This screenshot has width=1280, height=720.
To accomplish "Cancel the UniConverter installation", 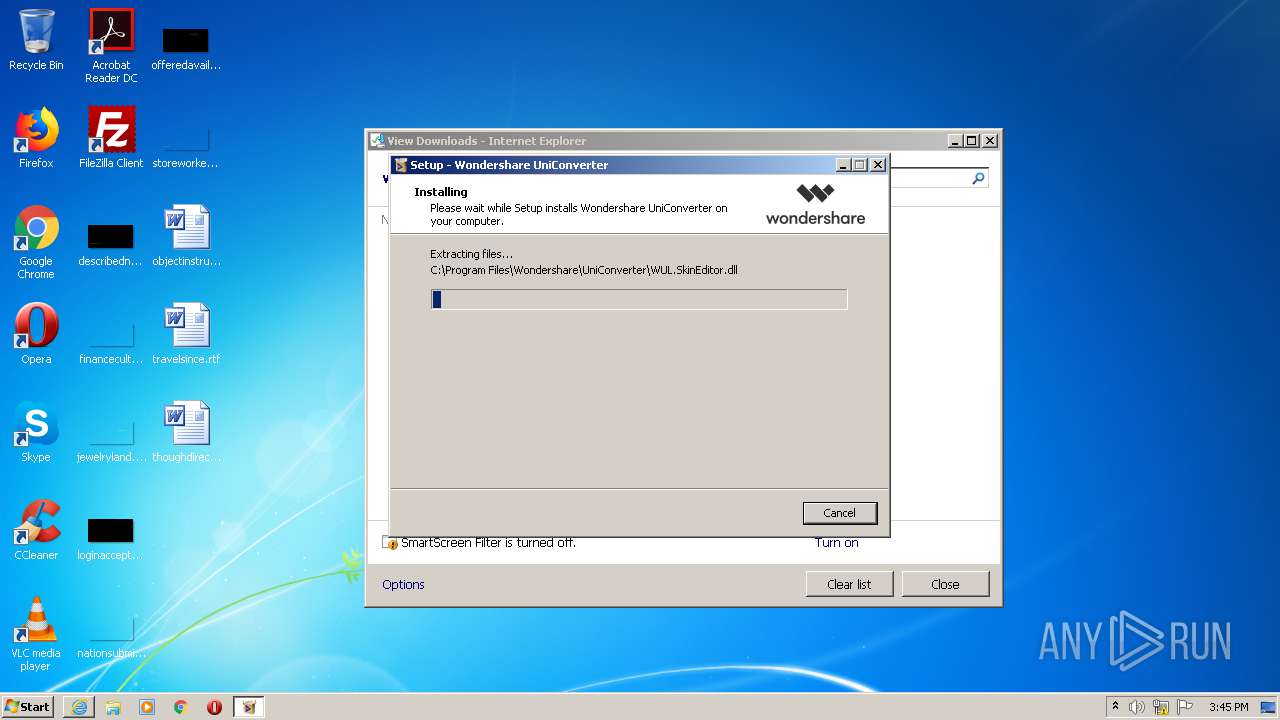I will pyautogui.click(x=840, y=513).
